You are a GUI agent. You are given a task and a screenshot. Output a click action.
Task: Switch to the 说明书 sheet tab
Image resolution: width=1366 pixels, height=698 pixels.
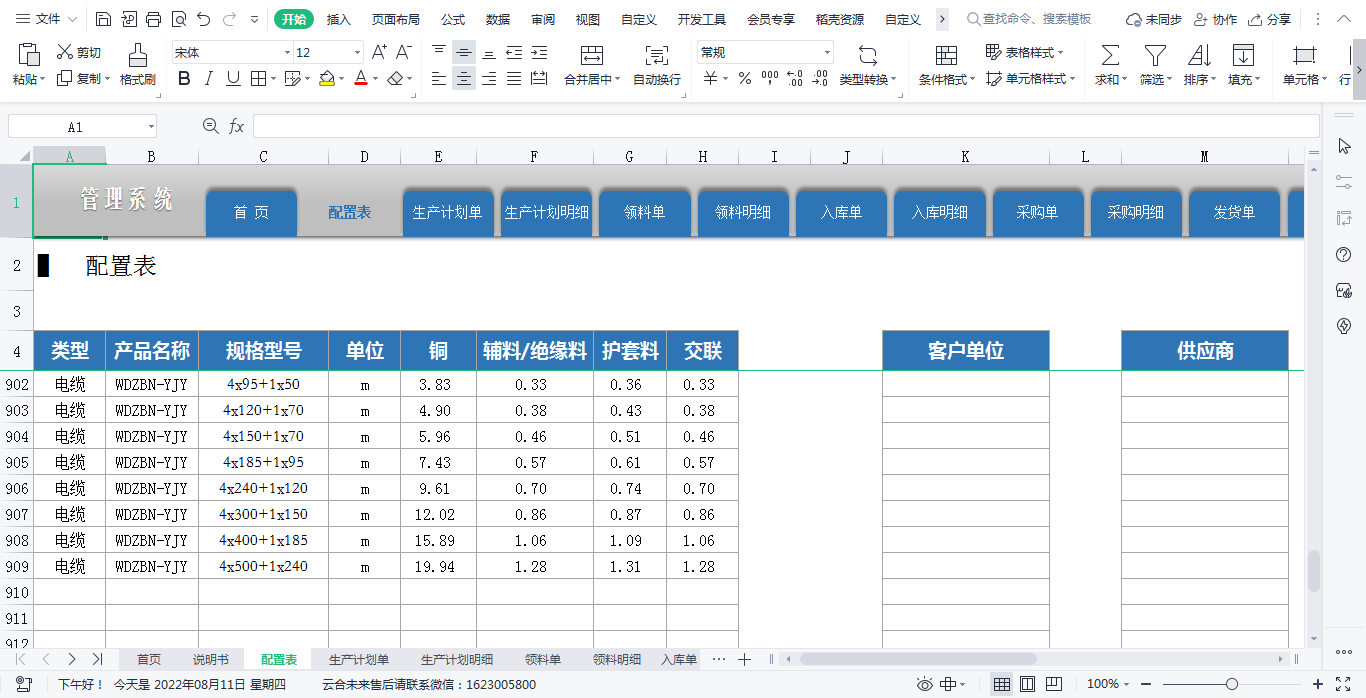[x=211, y=659]
